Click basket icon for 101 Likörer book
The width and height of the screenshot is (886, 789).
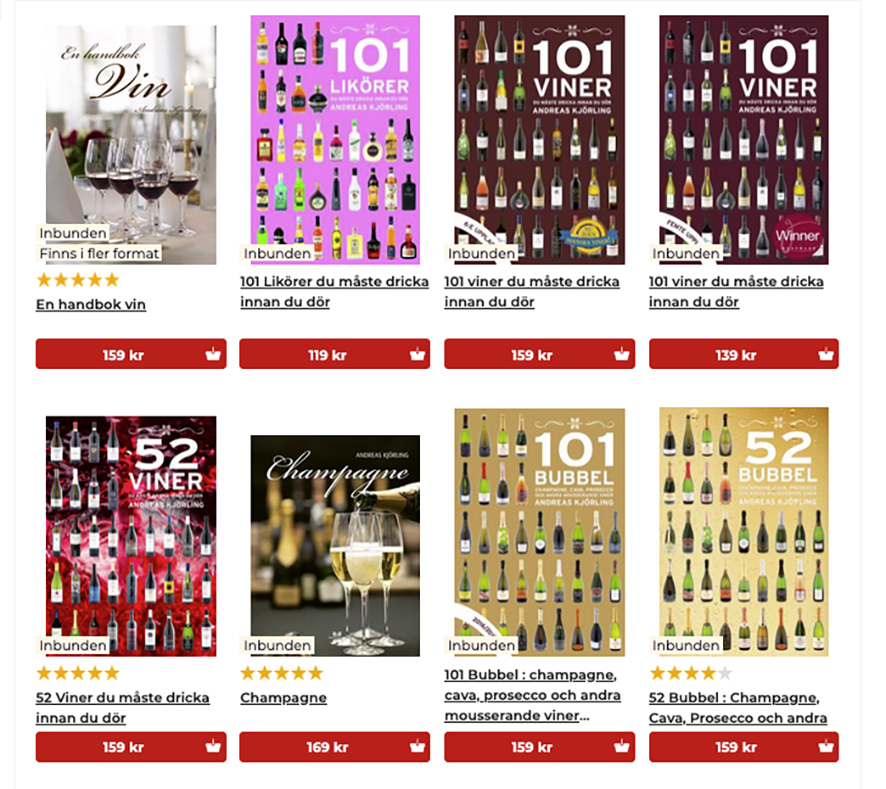pyautogui.click(x=418, y=354)
